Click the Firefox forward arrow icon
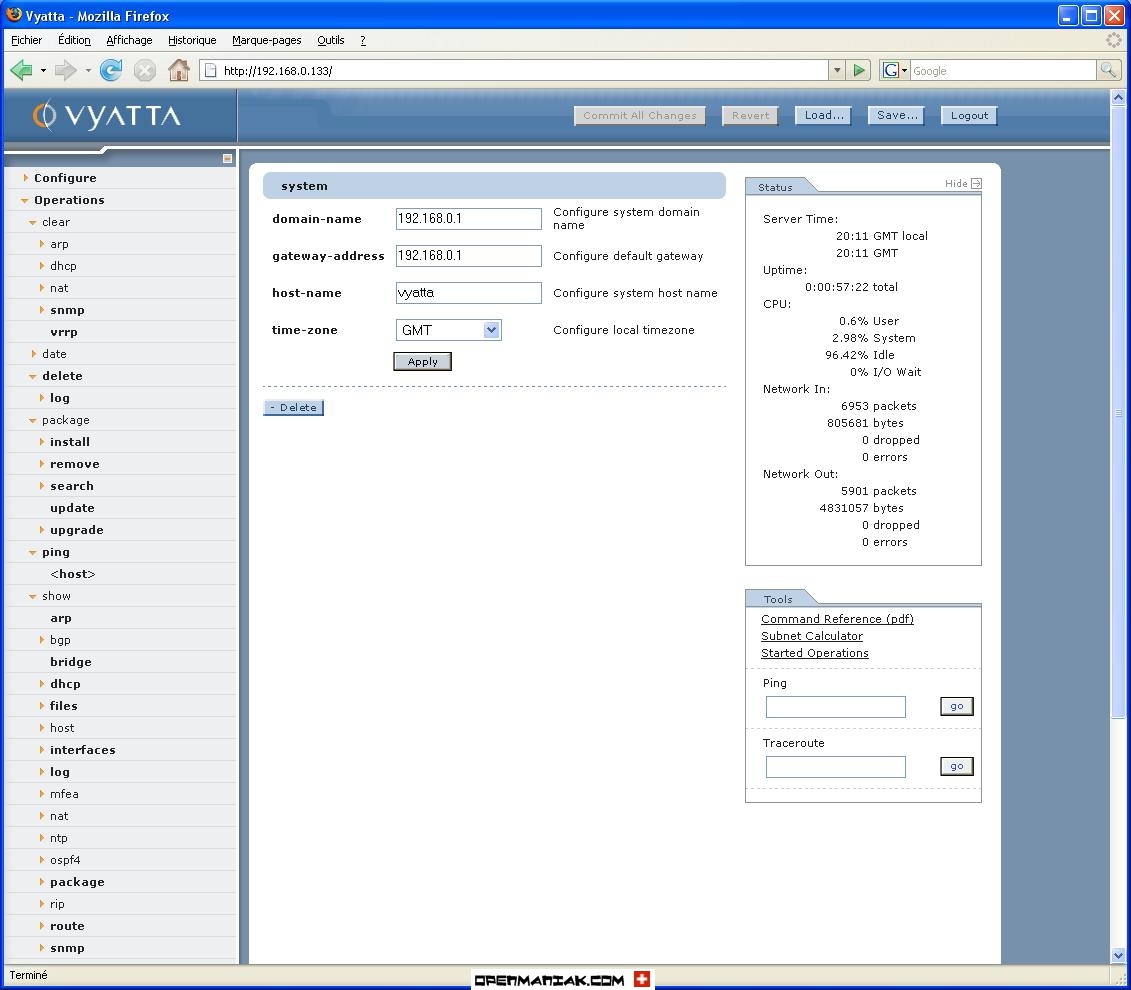 pos(65,70)
